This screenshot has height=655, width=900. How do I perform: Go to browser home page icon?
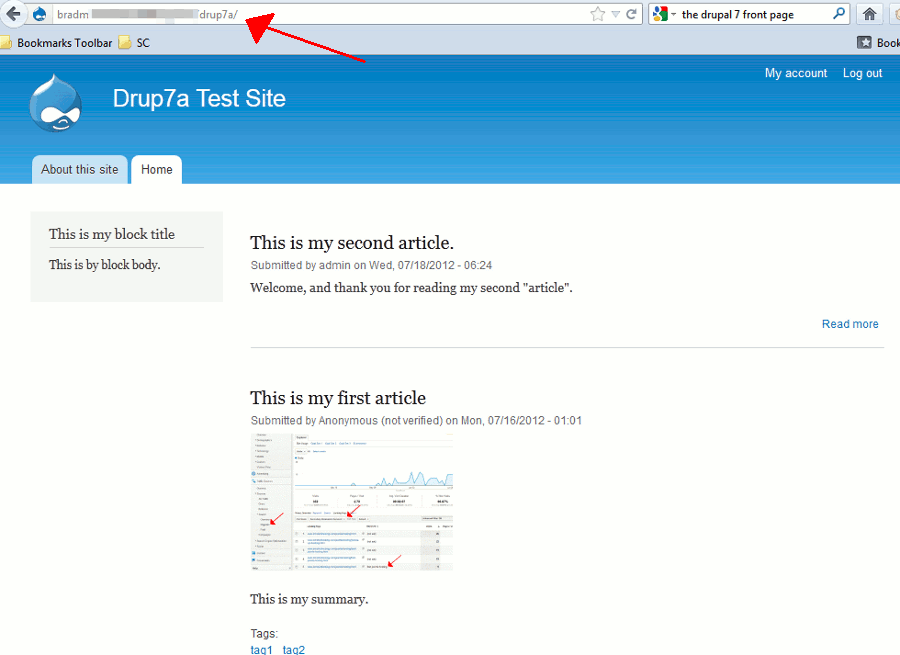(870, 14)
